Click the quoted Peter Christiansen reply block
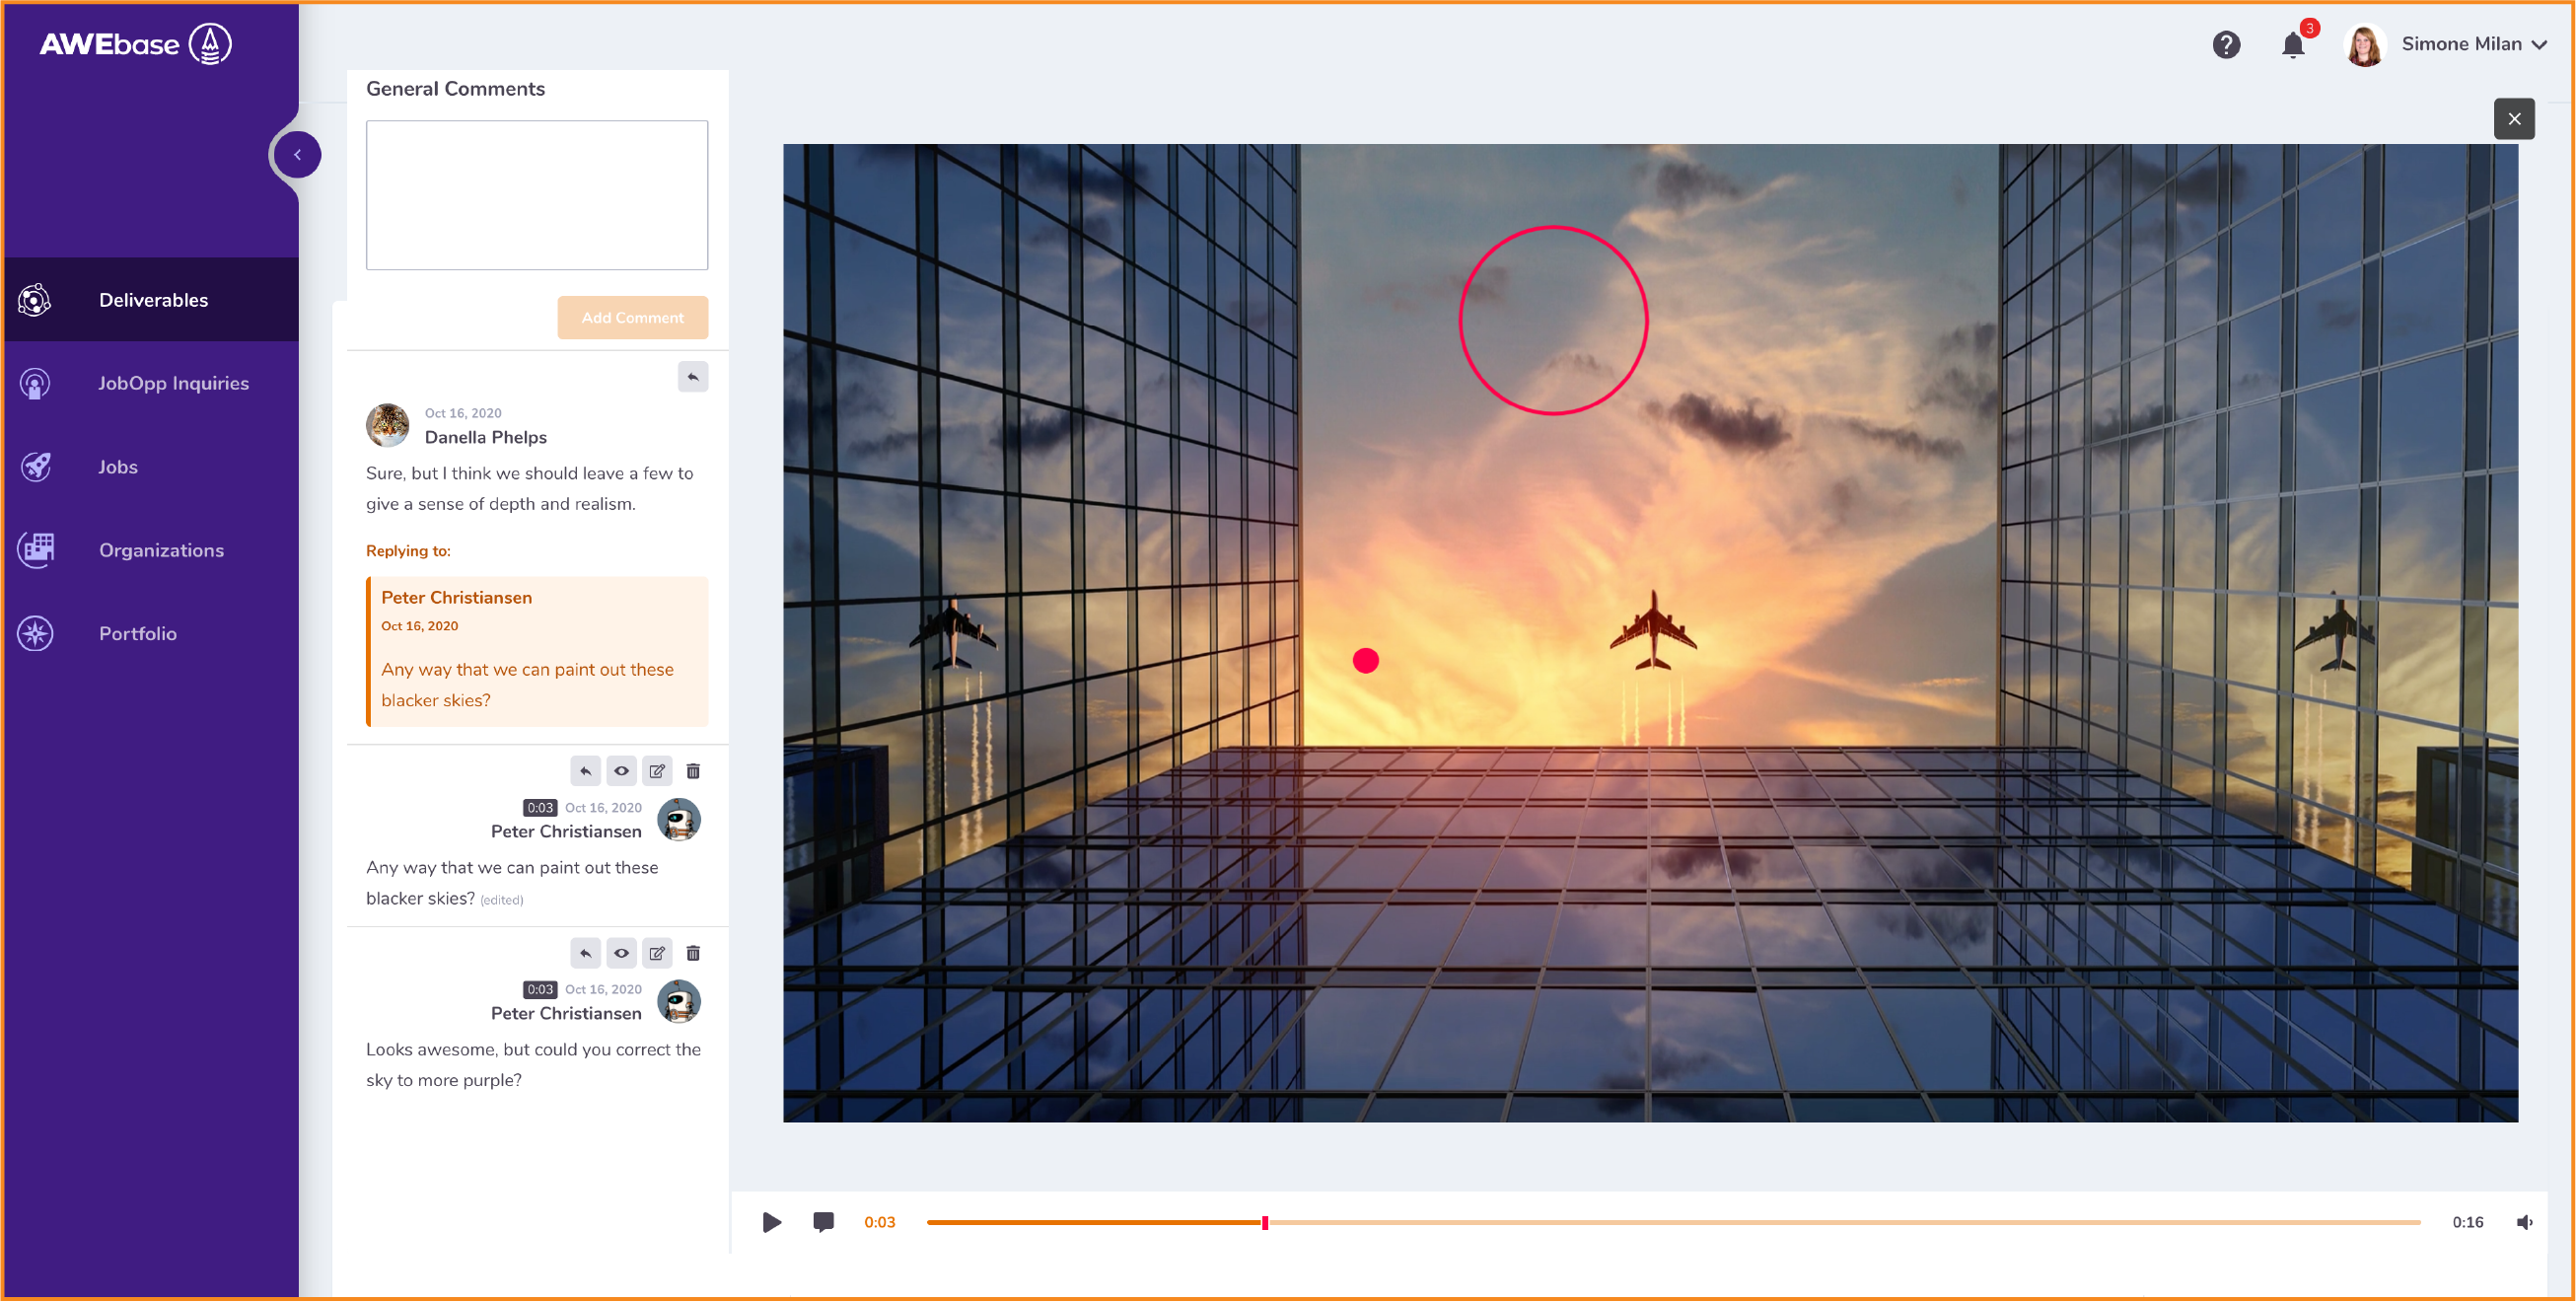Screen dimensions: 2576x1302 [x=537, y=651]
